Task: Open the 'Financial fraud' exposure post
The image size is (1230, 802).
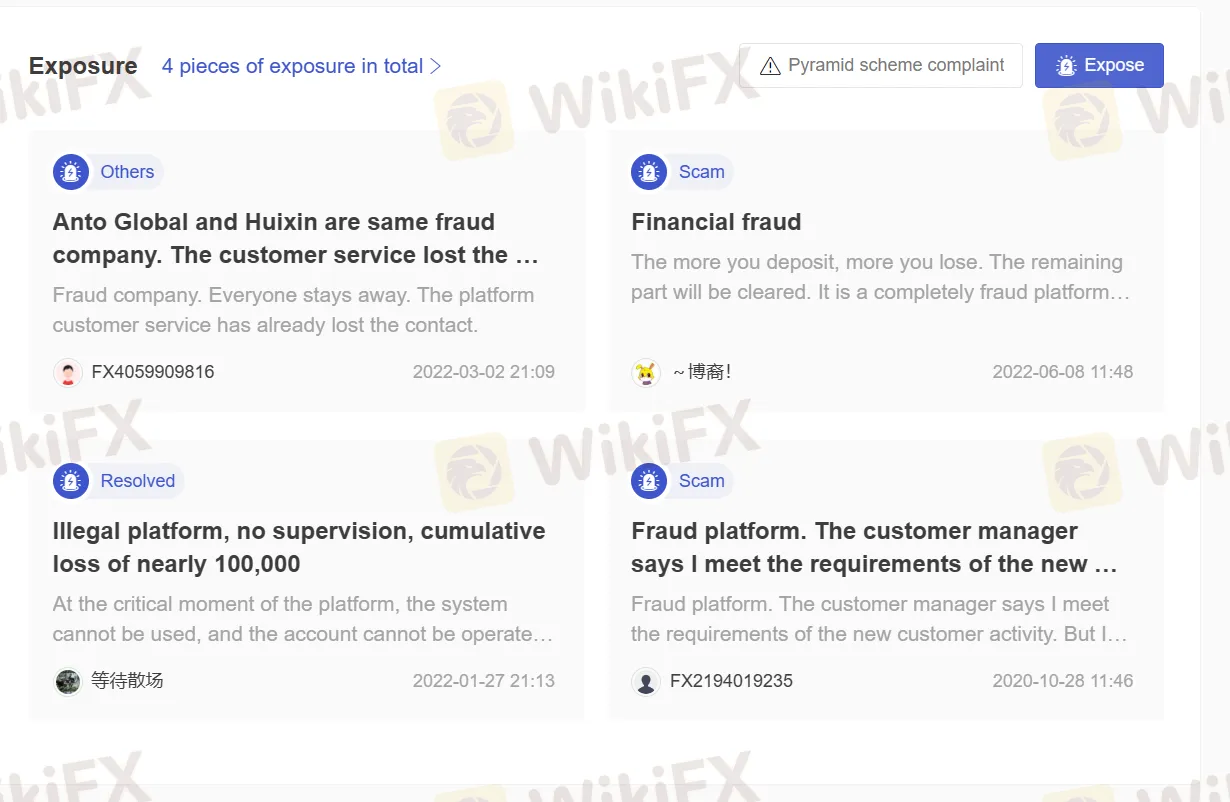Action: tap(716, 221)
